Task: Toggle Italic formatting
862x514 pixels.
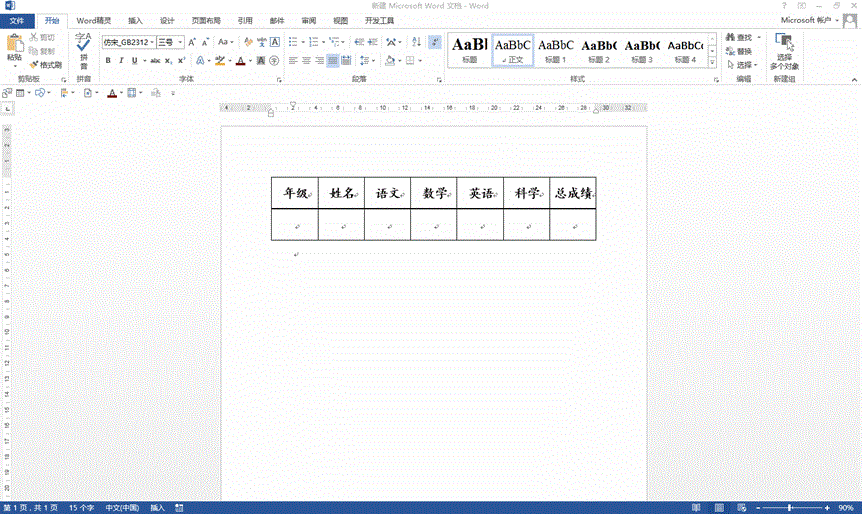Action: click(x=122, y=61)
